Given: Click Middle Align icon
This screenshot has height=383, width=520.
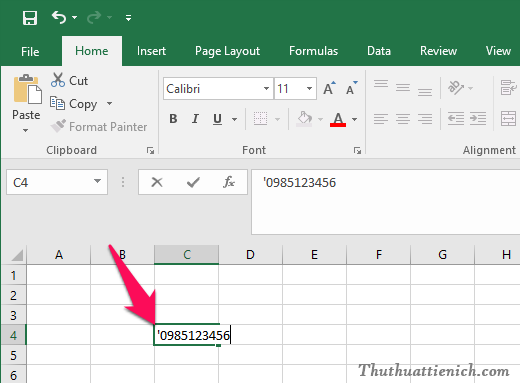Looking at the screenshot, I should click(x=403, y=88).
